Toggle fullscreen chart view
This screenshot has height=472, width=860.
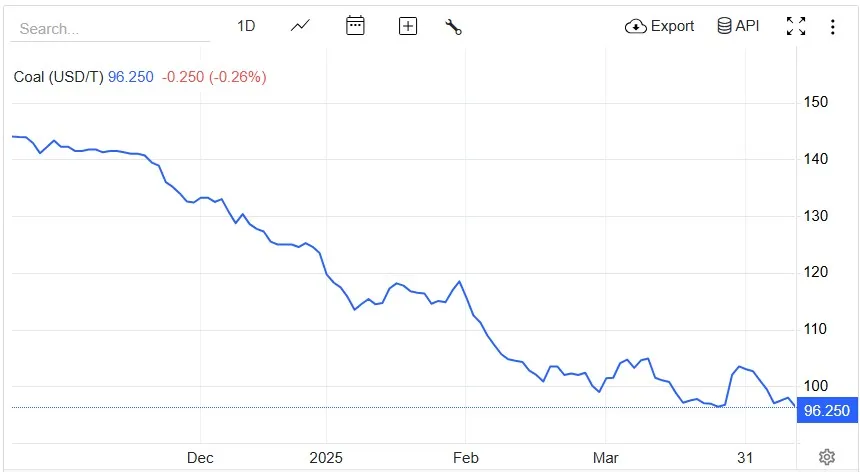[796, 26]
